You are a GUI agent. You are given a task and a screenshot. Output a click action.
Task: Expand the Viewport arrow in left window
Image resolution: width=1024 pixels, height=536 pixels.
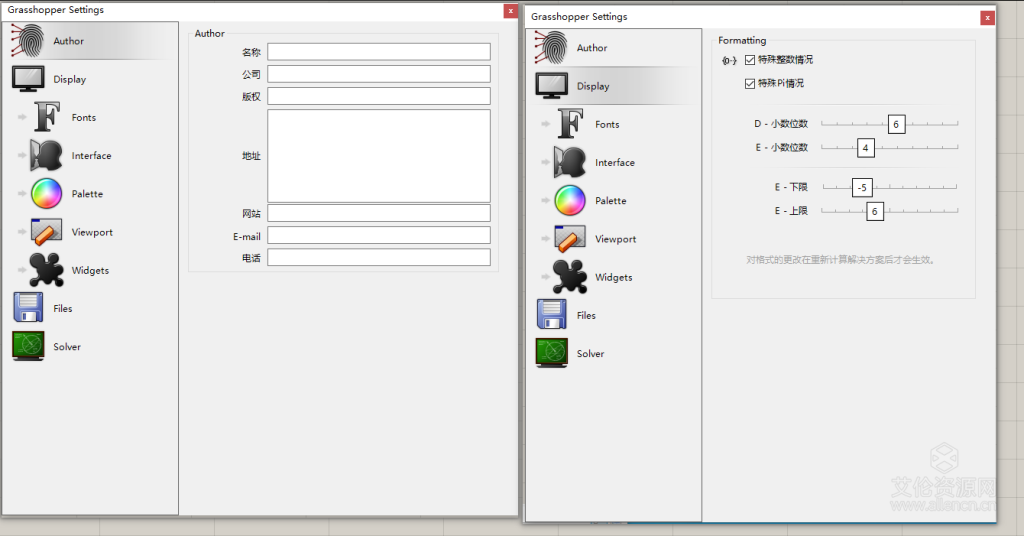(x=22, y=232)
